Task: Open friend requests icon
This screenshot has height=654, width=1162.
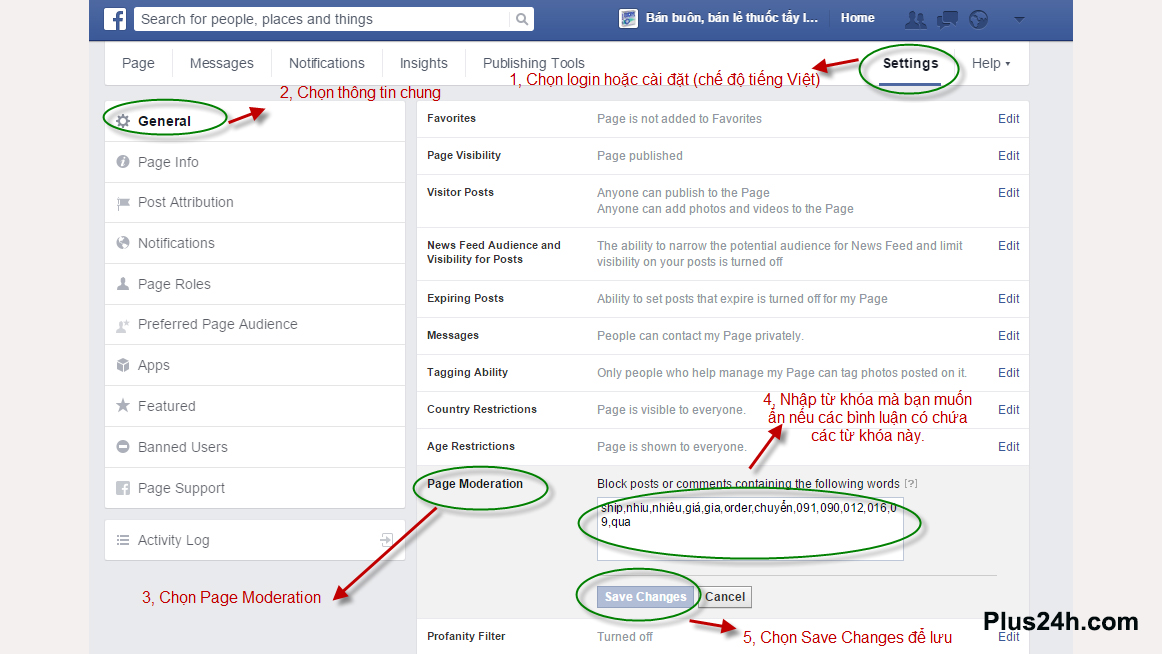Action: coord(915,19)
